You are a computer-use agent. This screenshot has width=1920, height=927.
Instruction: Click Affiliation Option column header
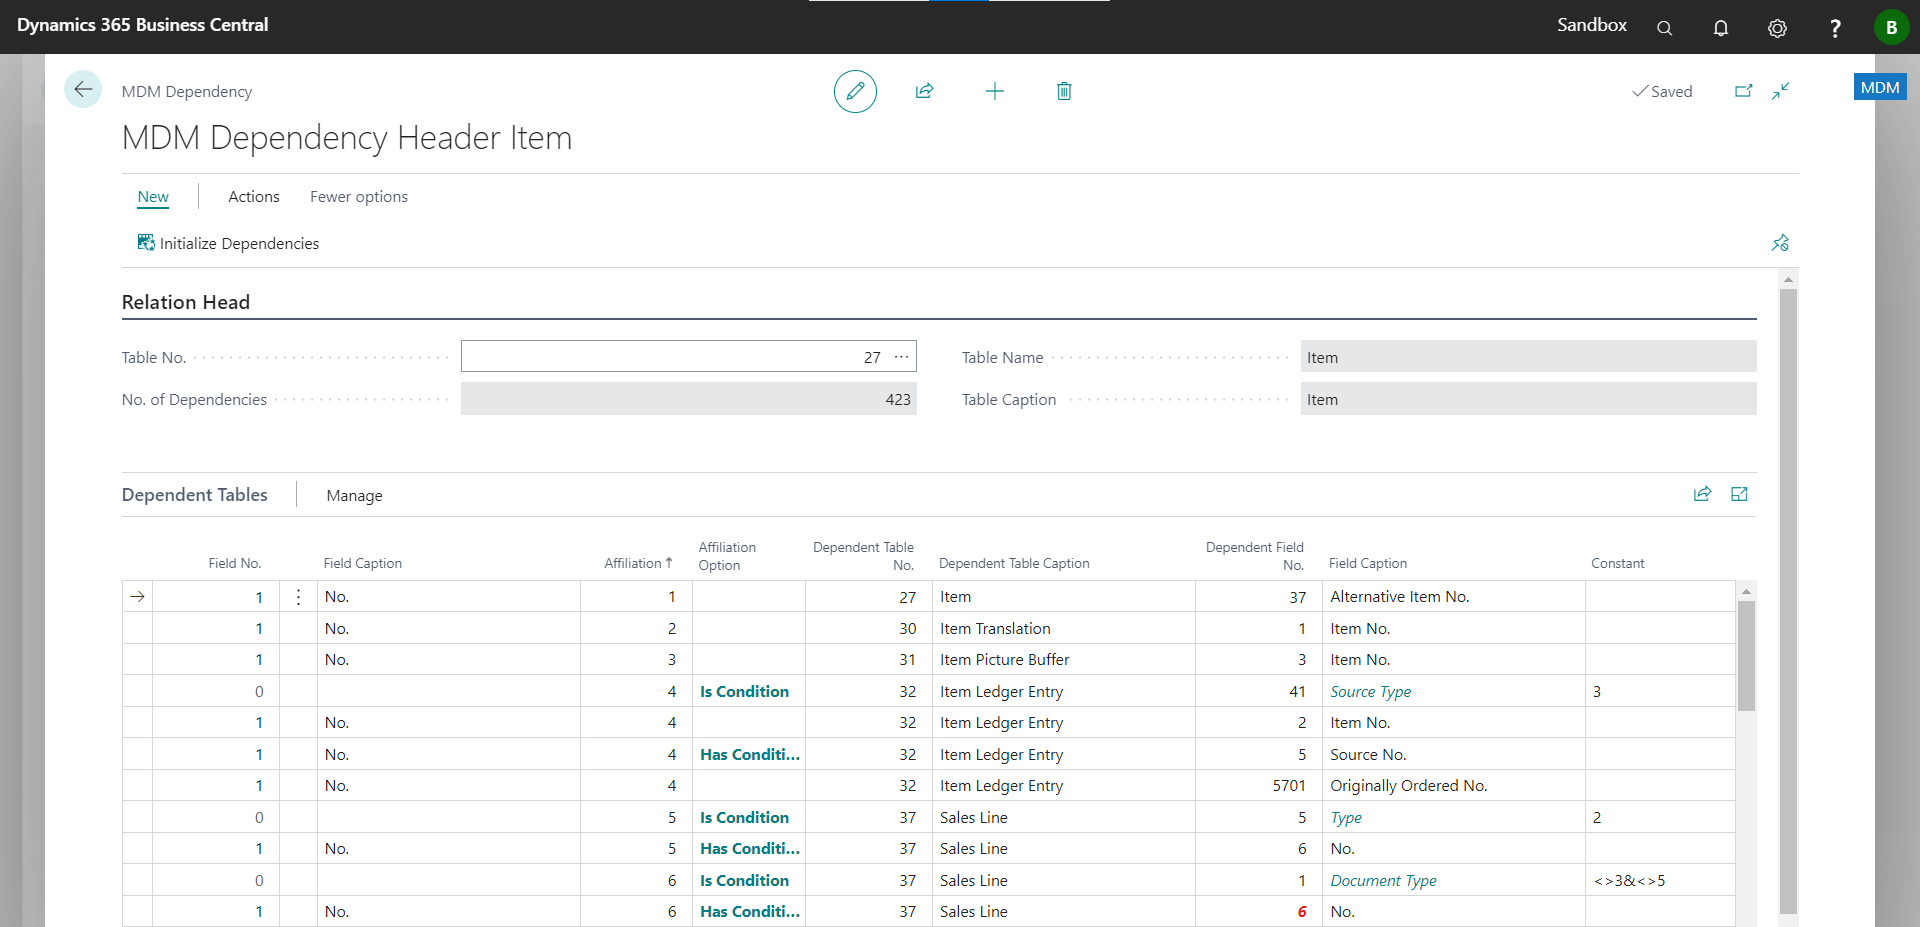tap(727, 556)
